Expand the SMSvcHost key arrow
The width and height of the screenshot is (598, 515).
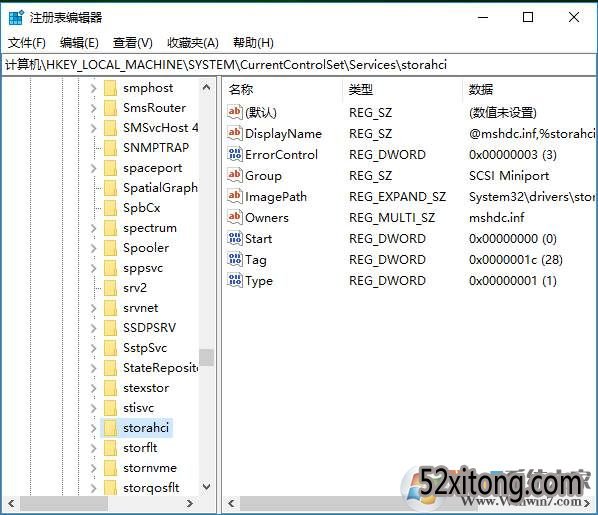point(93,128)
